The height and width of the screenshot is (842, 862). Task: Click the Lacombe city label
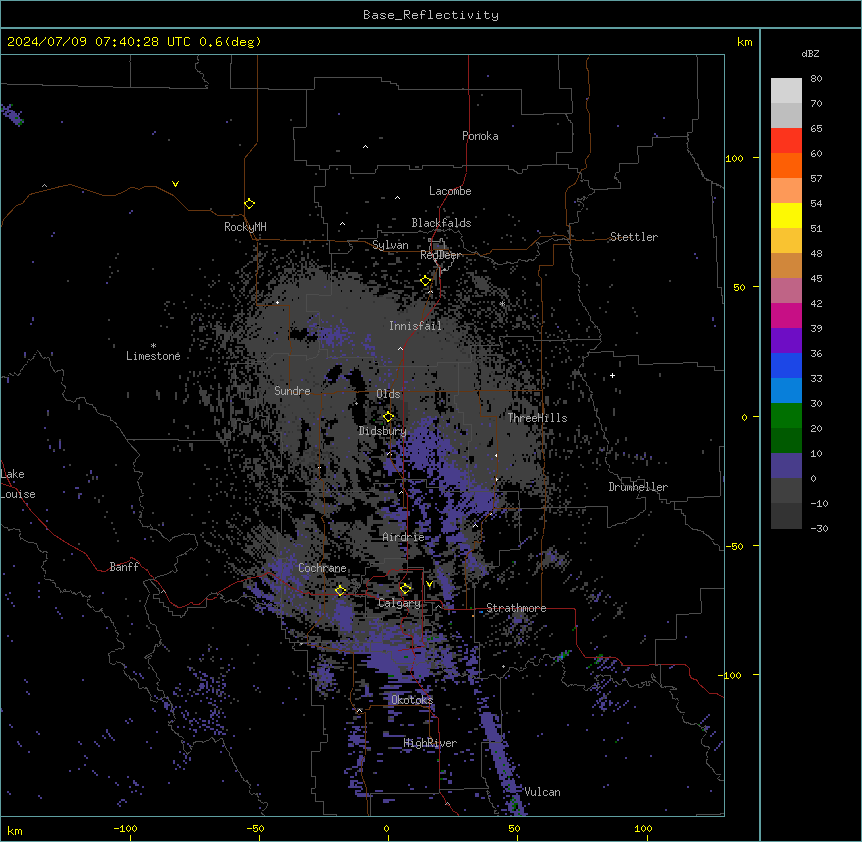coord(450,191)
